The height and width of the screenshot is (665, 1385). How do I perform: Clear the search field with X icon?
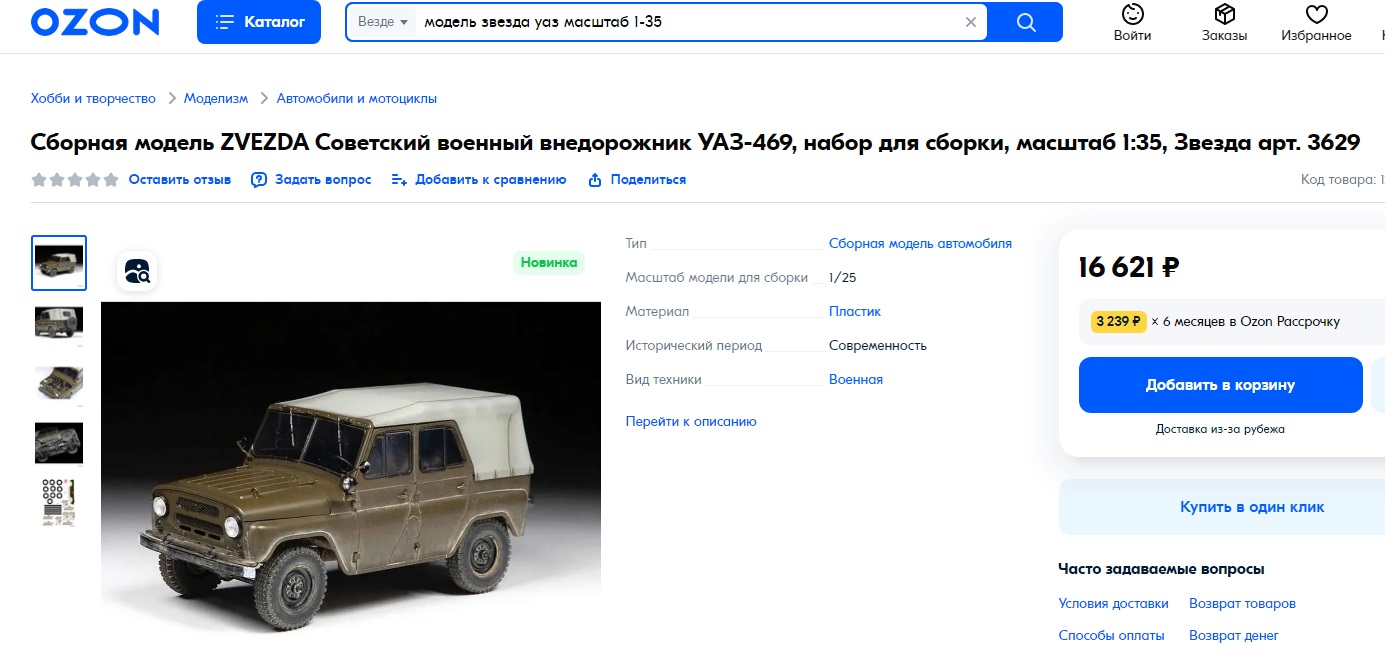(x=970, y=22)
